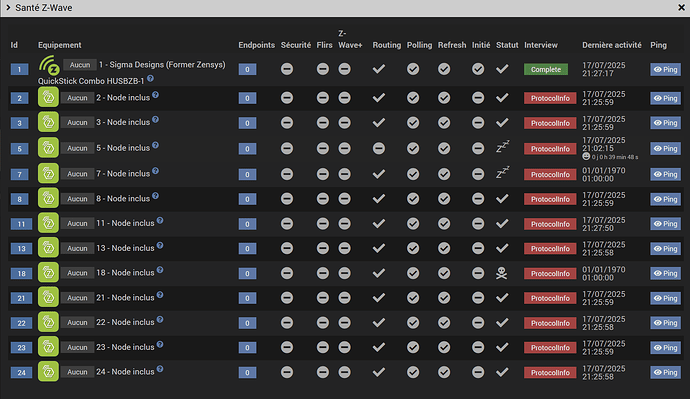The height and width of the screenshot is (399, 690).
Task: Click the security dash icon for node 21
Action: point(287,298)
